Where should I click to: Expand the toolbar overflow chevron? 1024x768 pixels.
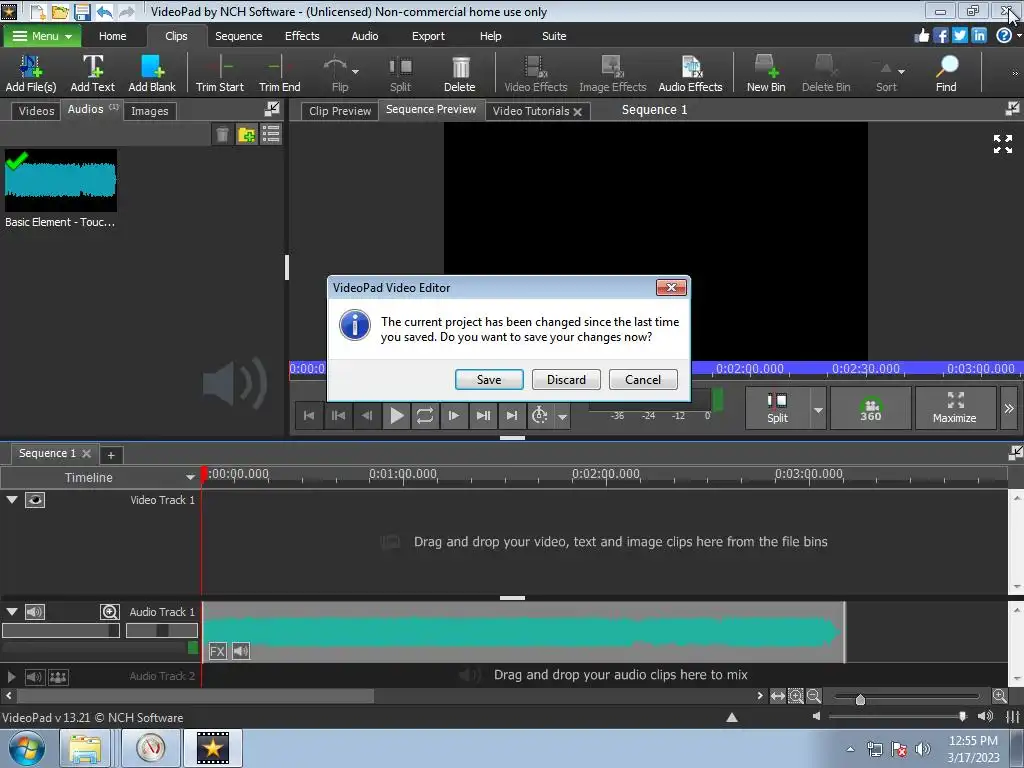tap(1015, 73)
